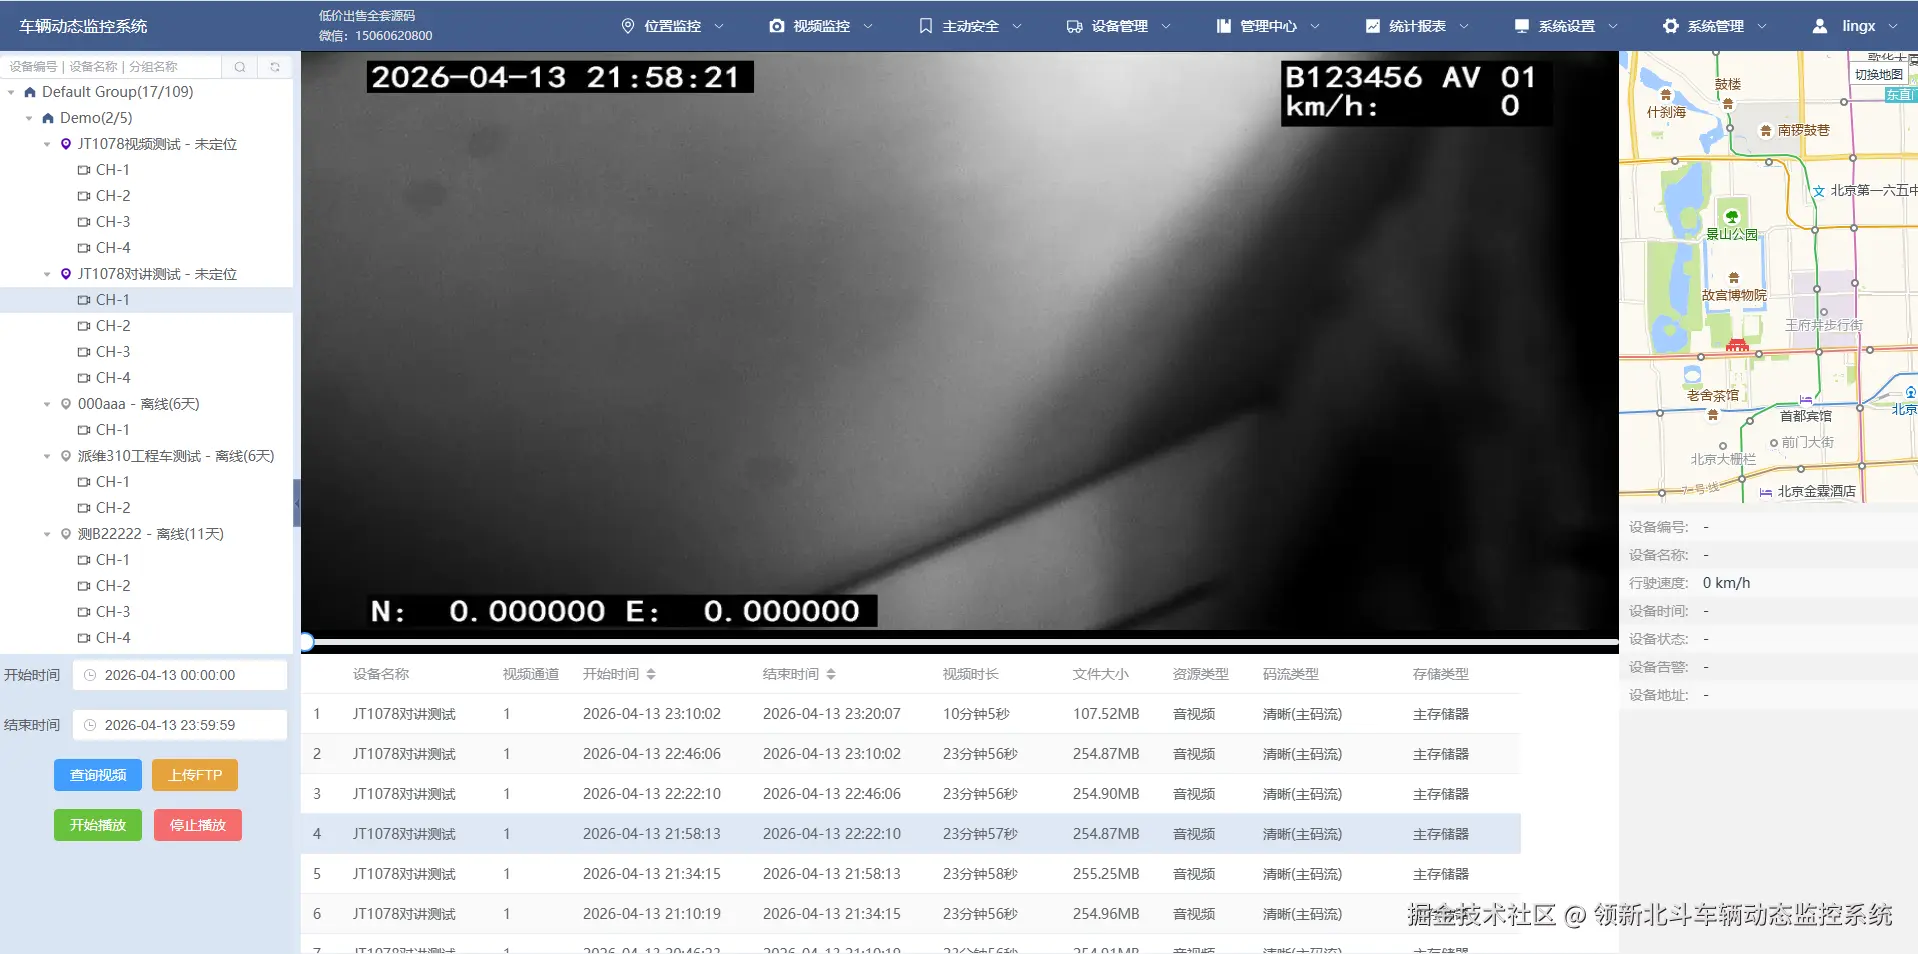Image resolution: width=1918 pixels, height=954 pixels.
Task: Select CH-2 under JT1078视频测试
Action: (x=113, y=196)
